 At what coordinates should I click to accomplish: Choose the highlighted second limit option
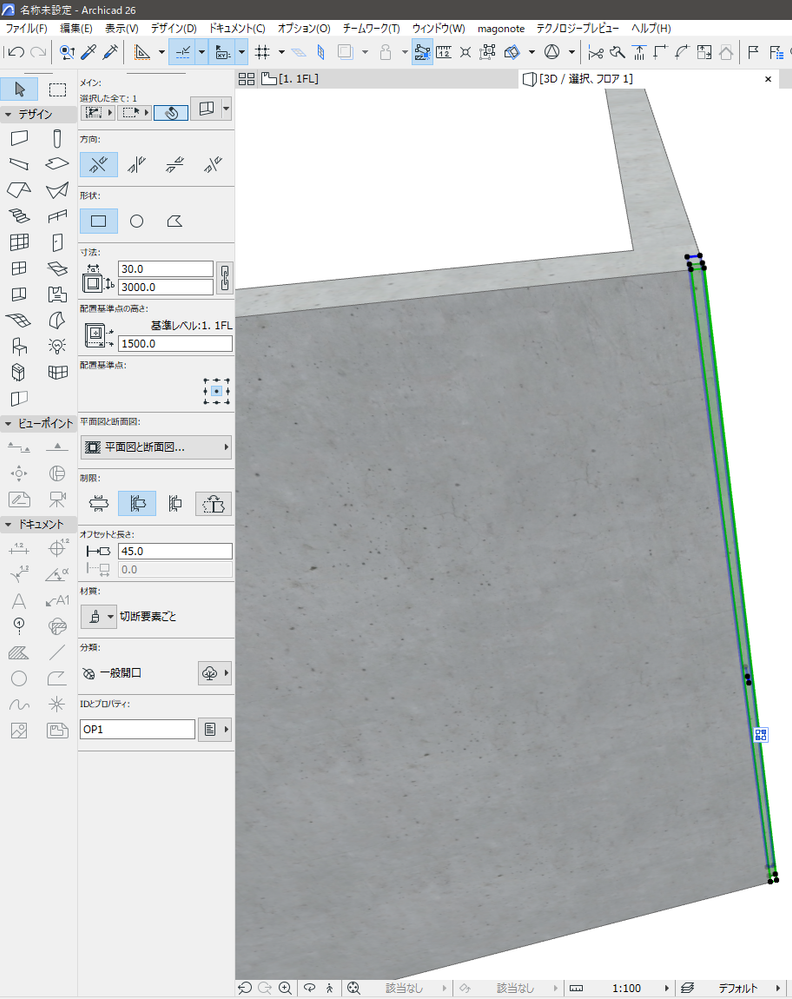(137, 504)
